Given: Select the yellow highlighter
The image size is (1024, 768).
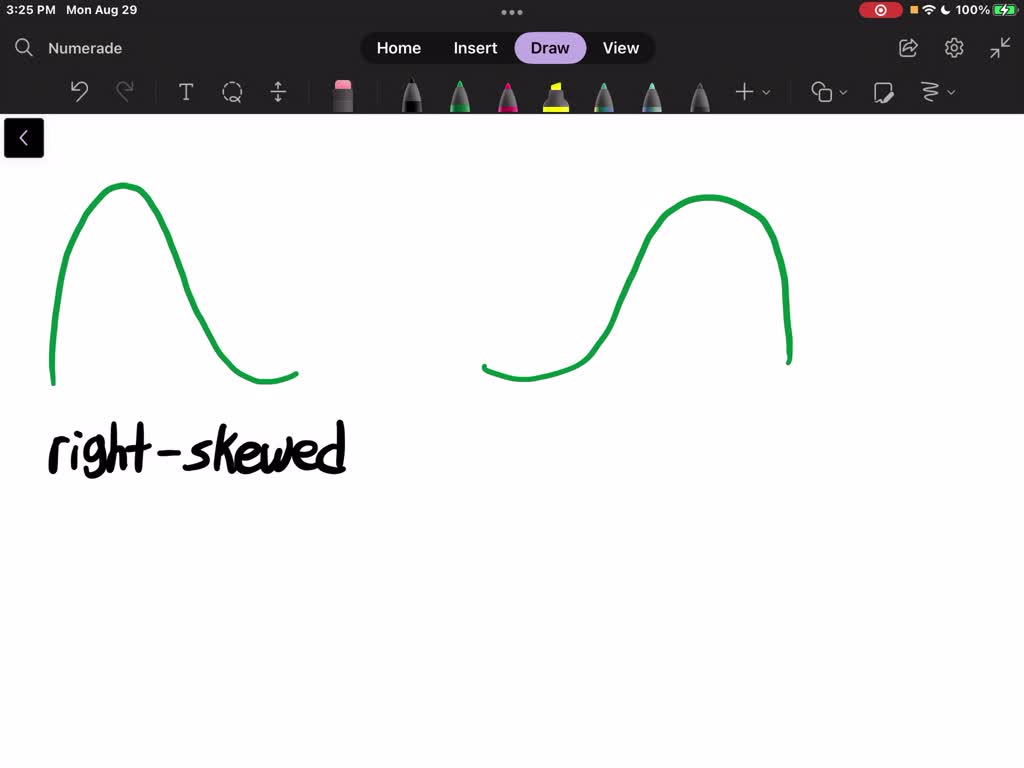Looking at the screenshot, I should pyautogui.click(x=556, y=97).
